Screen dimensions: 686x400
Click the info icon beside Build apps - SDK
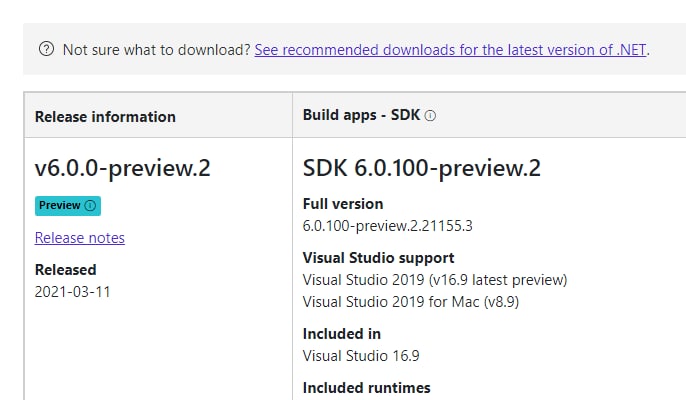click(x=430, y=116)
